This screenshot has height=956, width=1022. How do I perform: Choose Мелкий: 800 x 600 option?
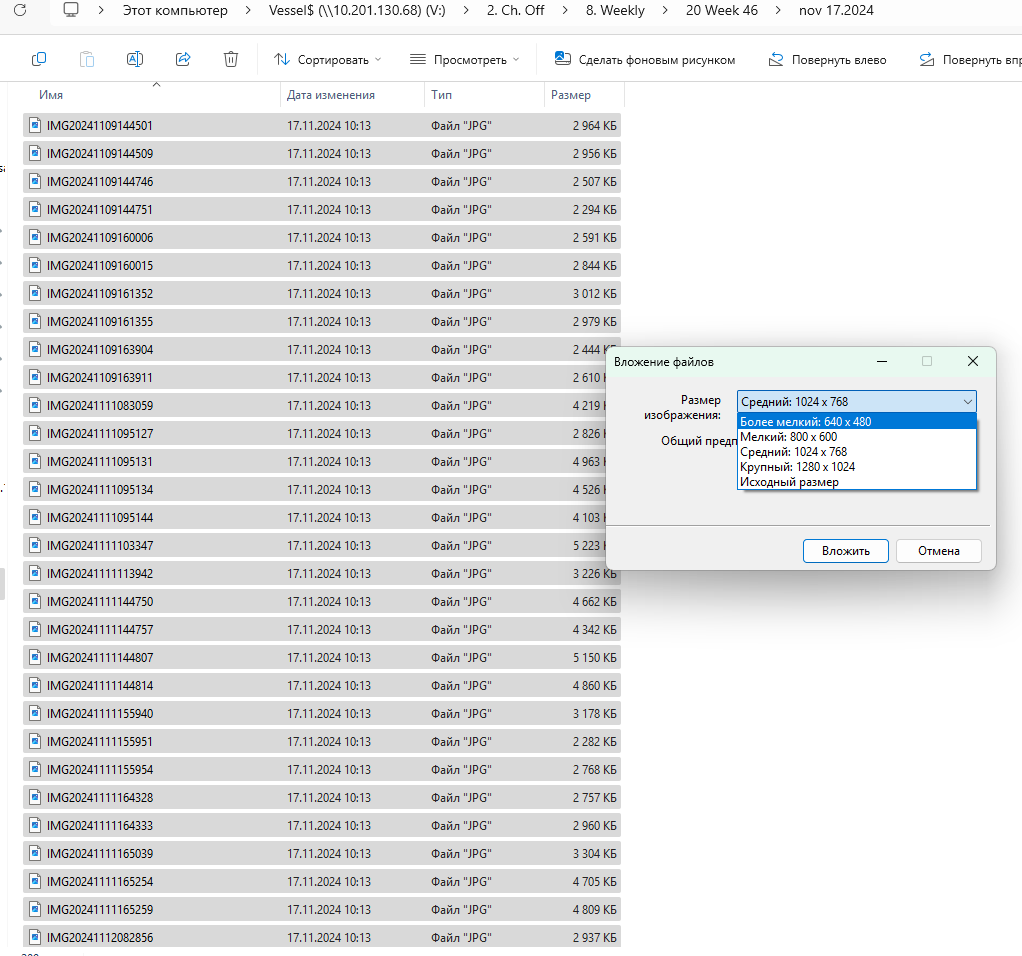856,437
